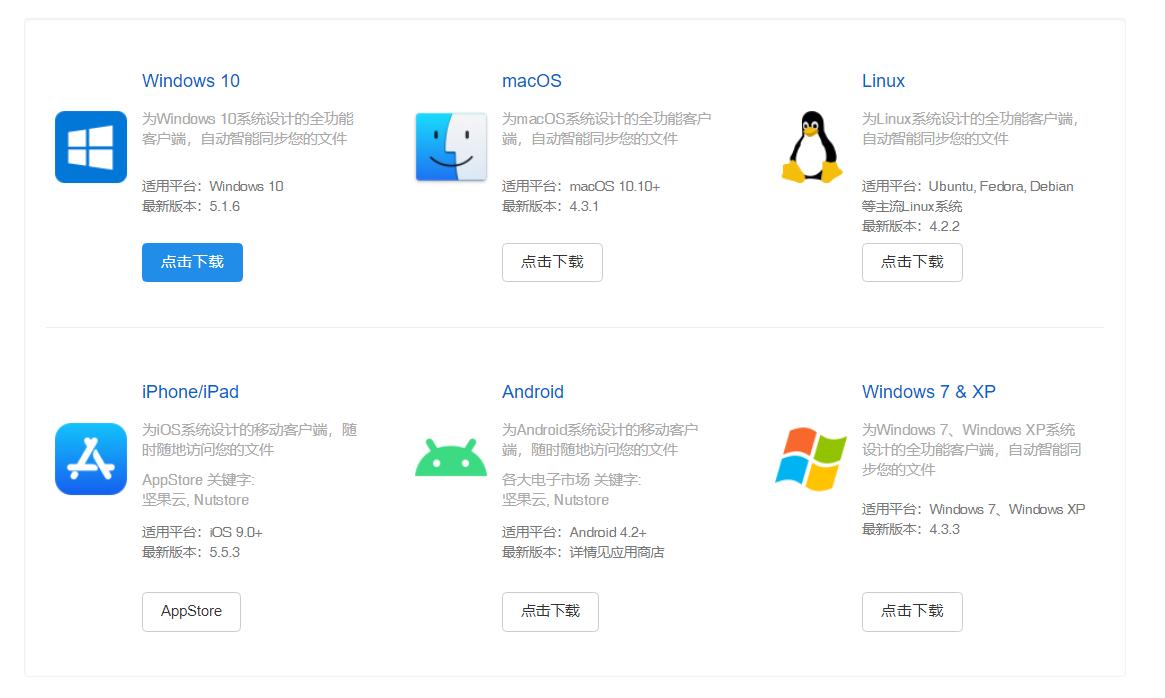Click the Android 点击下载 button
The image size is (1165, 698).
point(551,612)
